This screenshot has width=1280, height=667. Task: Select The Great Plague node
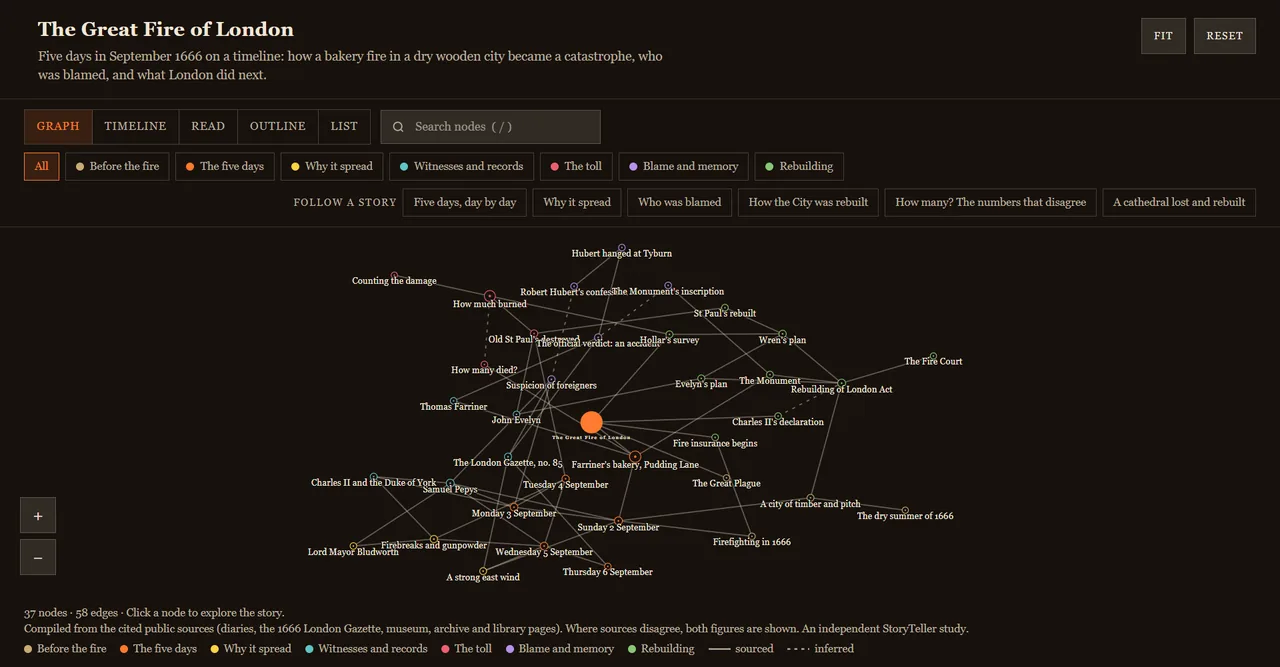coord(726,478)
